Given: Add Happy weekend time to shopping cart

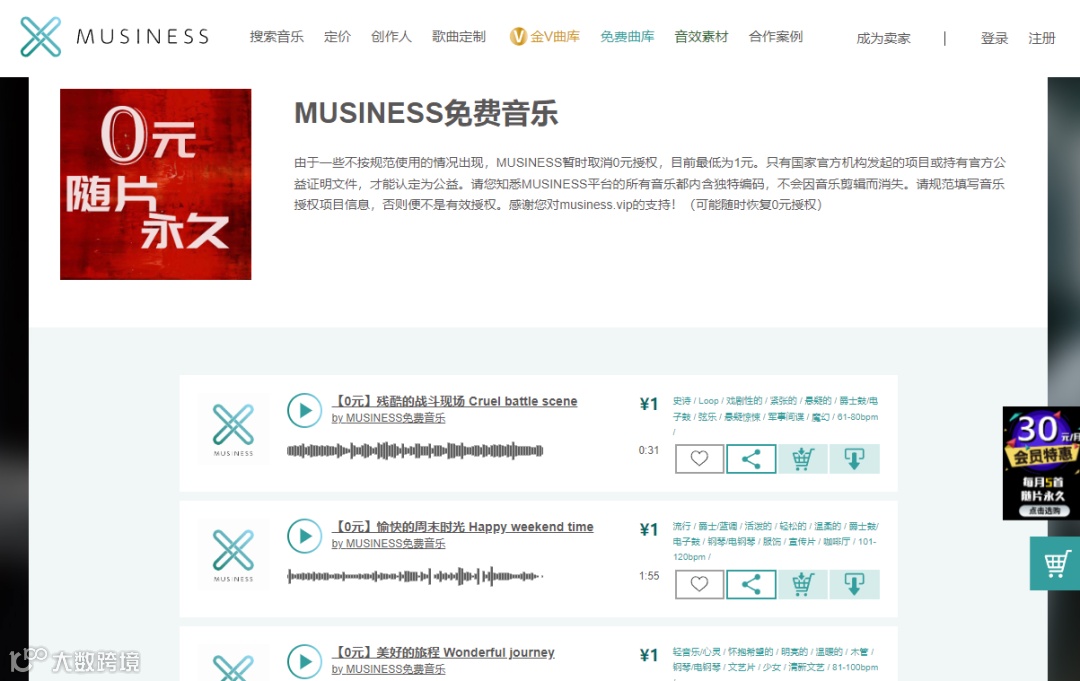Looking at the screenshot, I should pyautogui.click(x=803, y=585).
